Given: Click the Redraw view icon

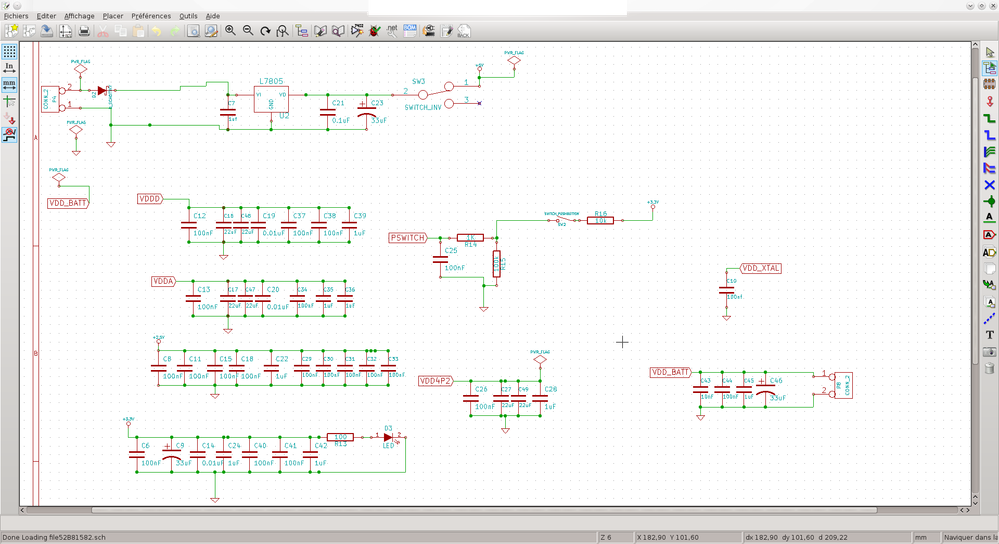Looking at the screenshot, I should (265, 31).
